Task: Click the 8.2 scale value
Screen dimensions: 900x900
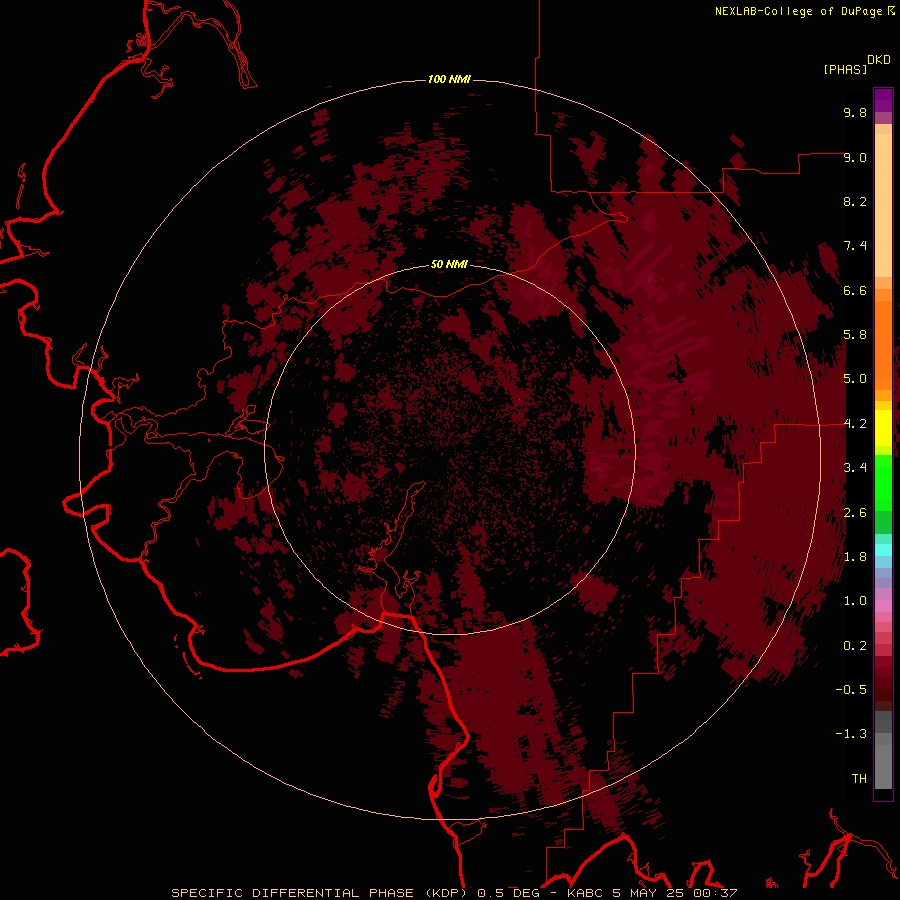Action: pos(855,201)
